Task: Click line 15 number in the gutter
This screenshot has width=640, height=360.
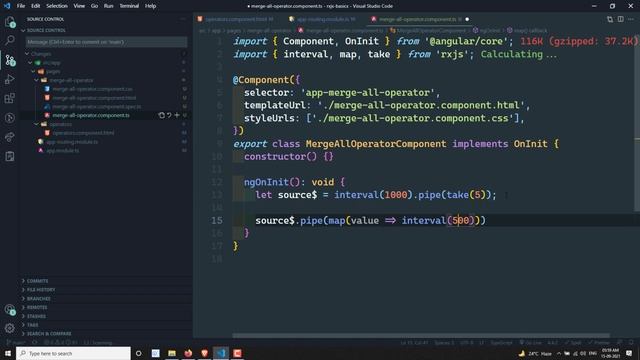Action: [217, 220]
